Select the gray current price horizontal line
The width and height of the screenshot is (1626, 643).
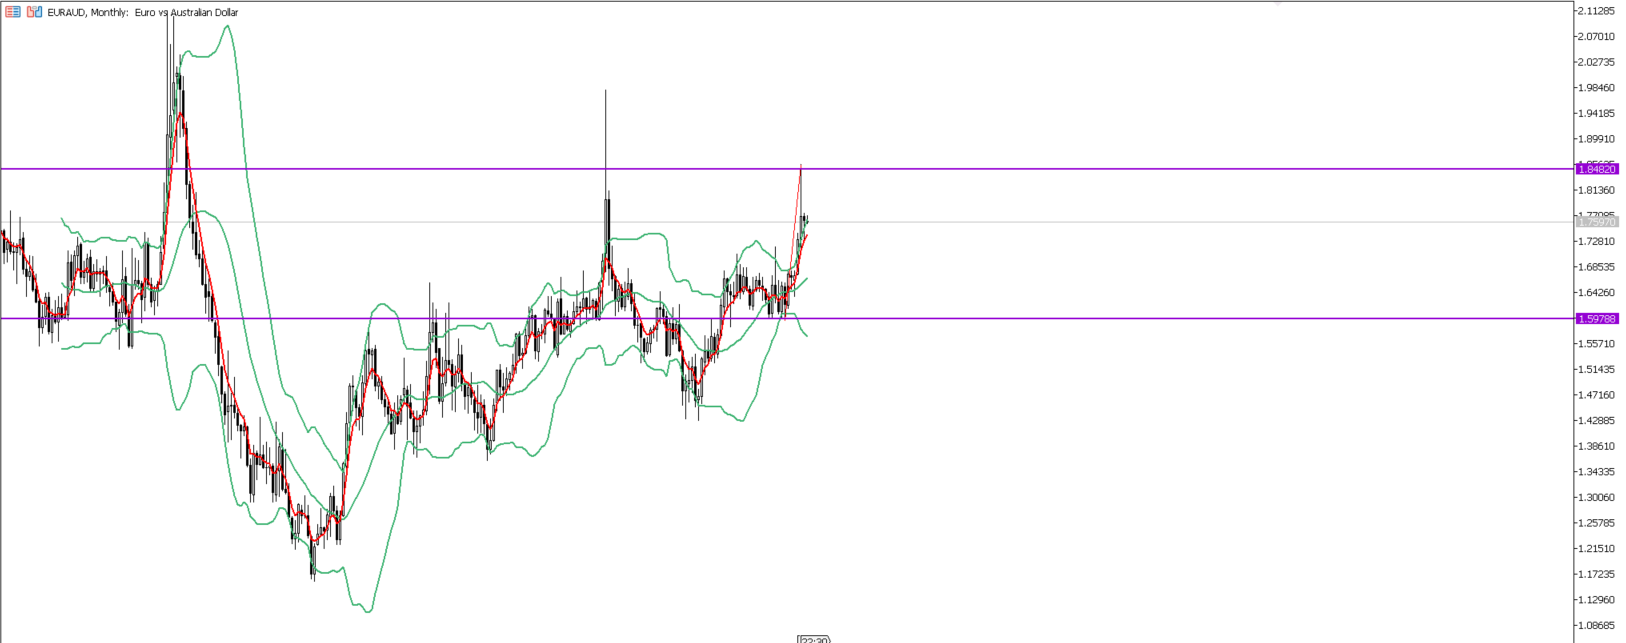click(1100, 222)
